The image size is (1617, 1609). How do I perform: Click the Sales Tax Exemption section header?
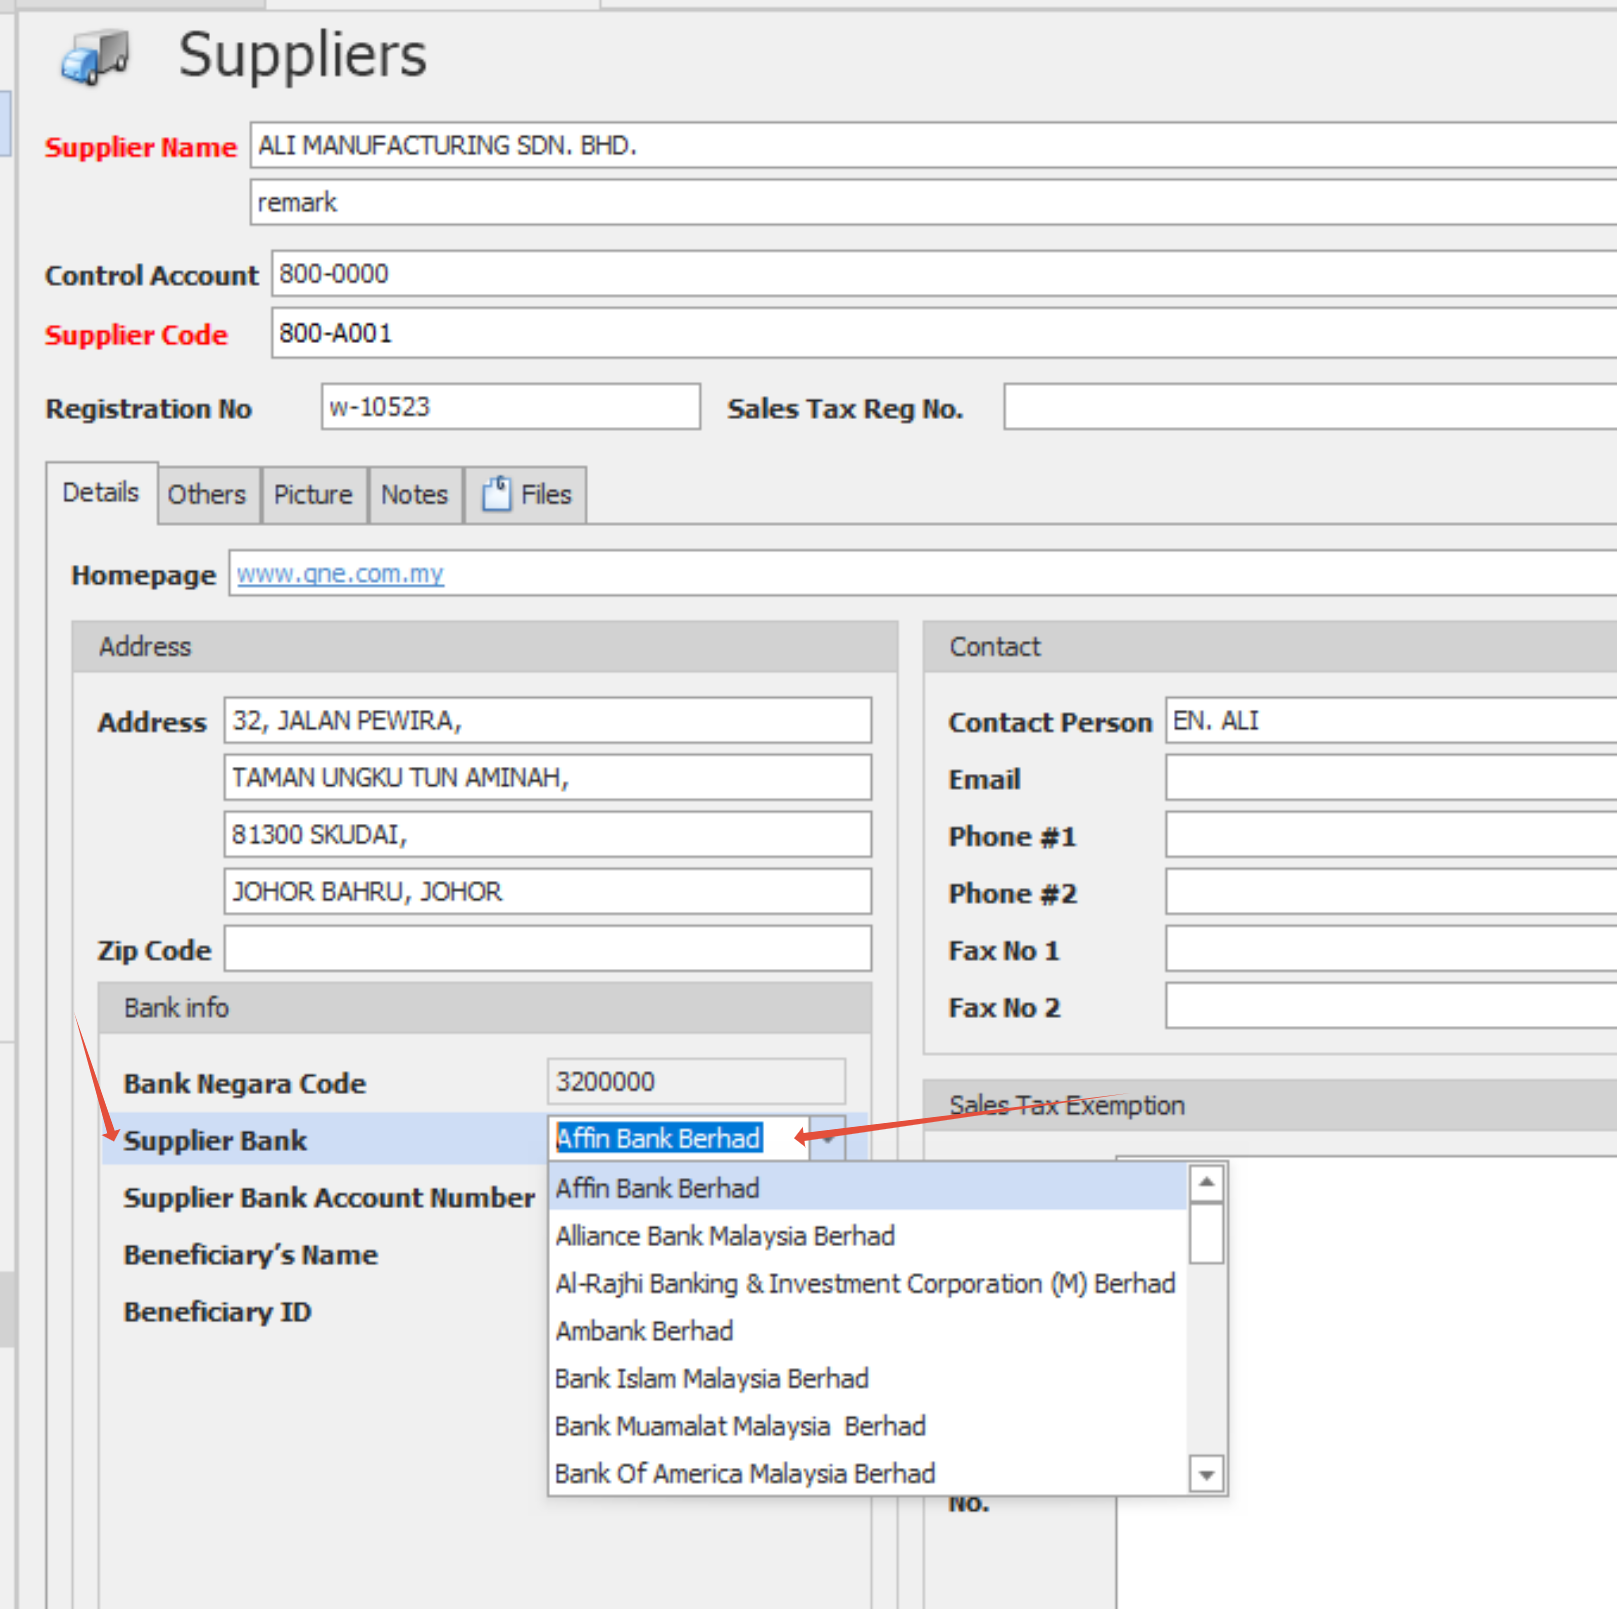pyautogui.click(x=1270, y=1105)
